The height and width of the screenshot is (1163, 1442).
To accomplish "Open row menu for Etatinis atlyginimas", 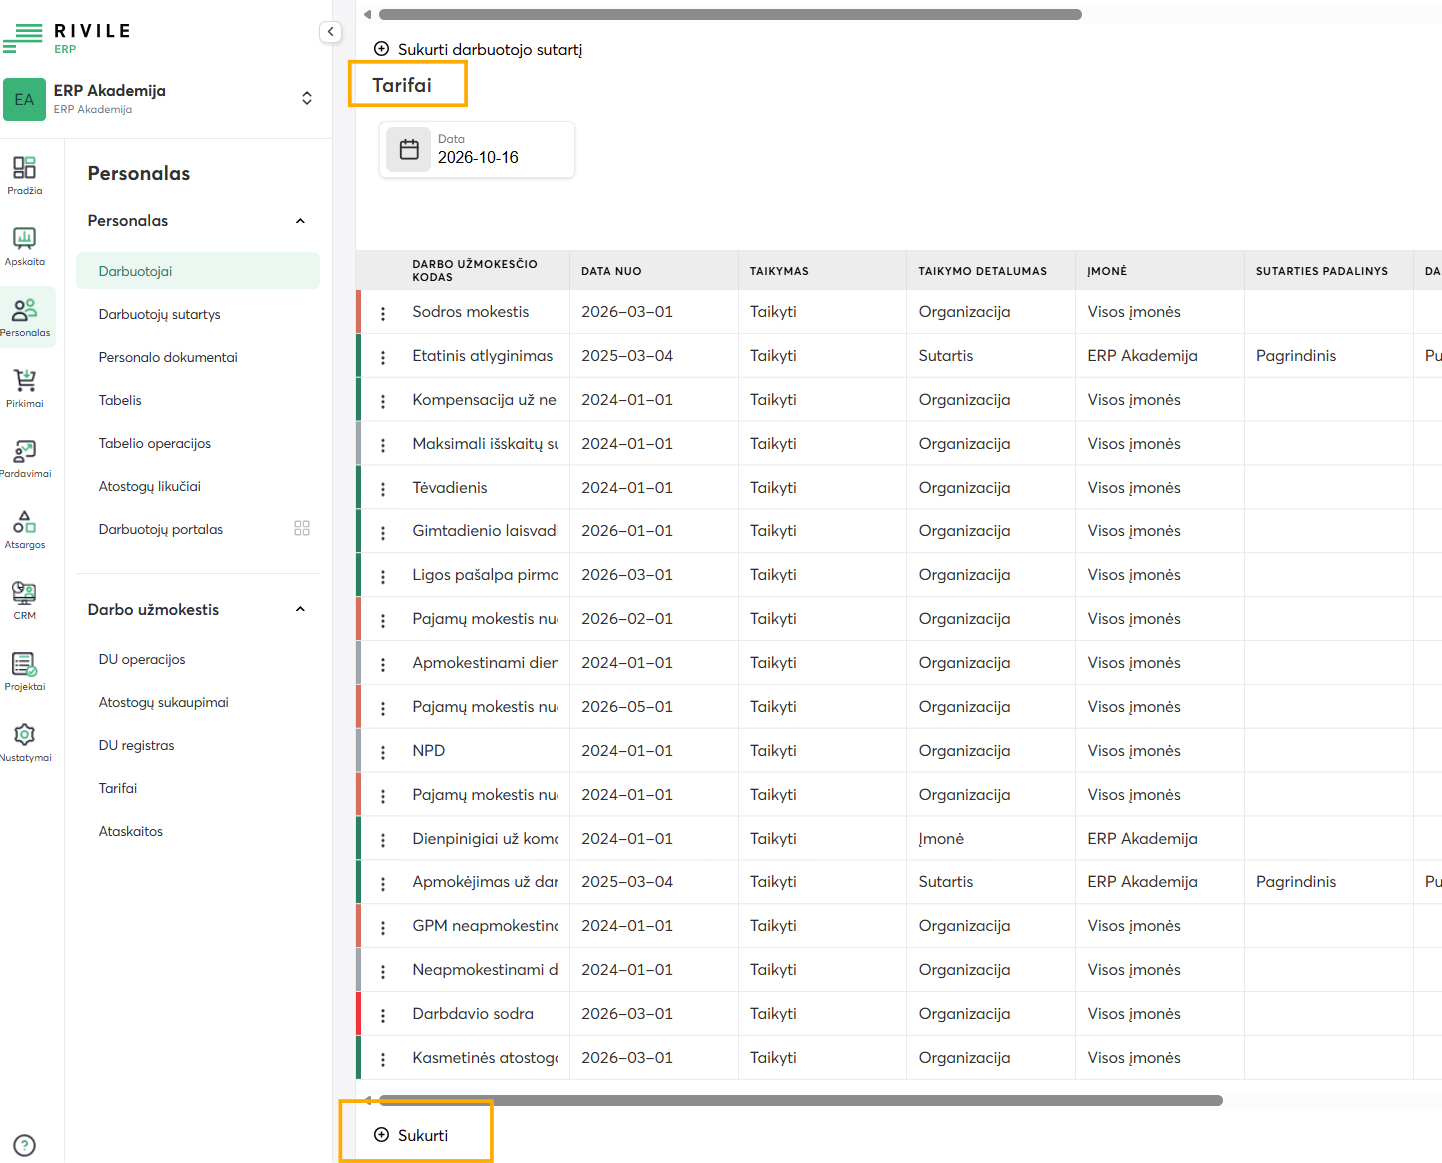I will point(383,357).
